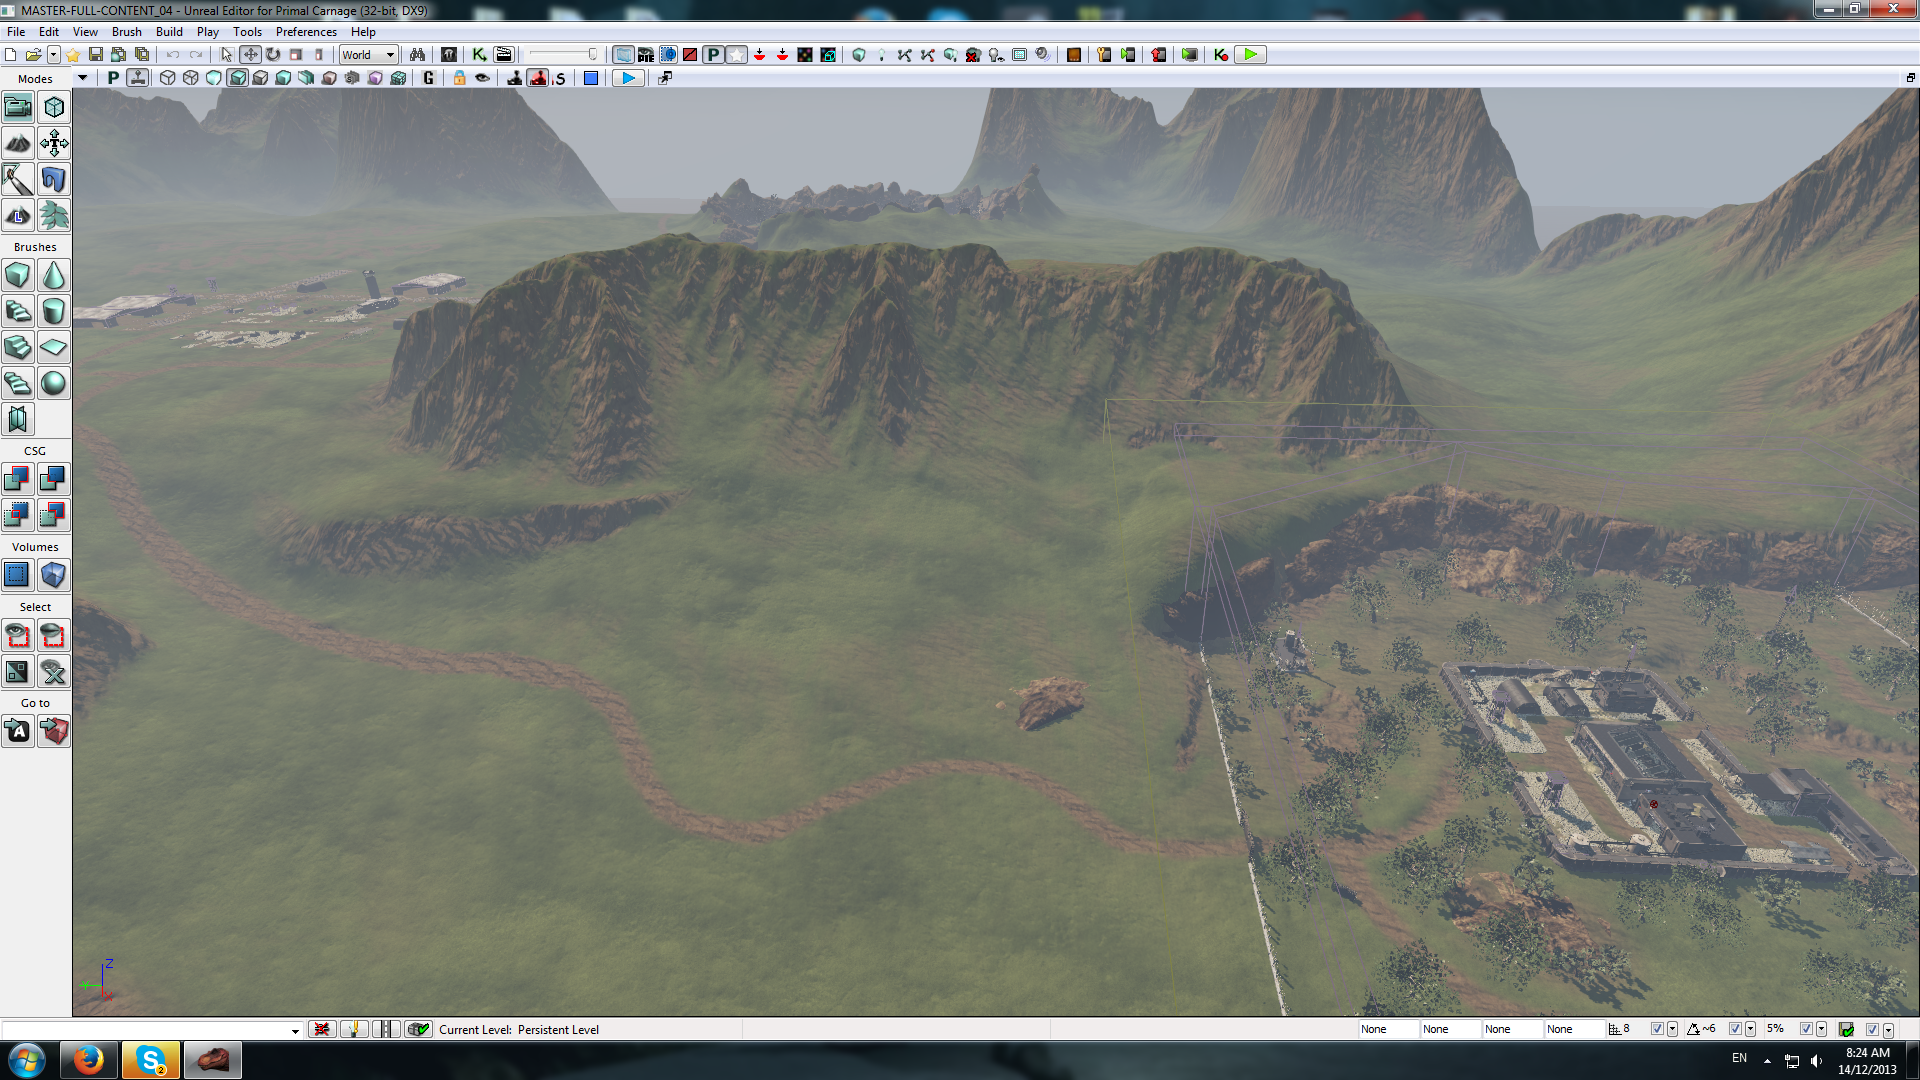
Task: Toggle autosave checkbox in status bar
Action: coord(1872,1029)
